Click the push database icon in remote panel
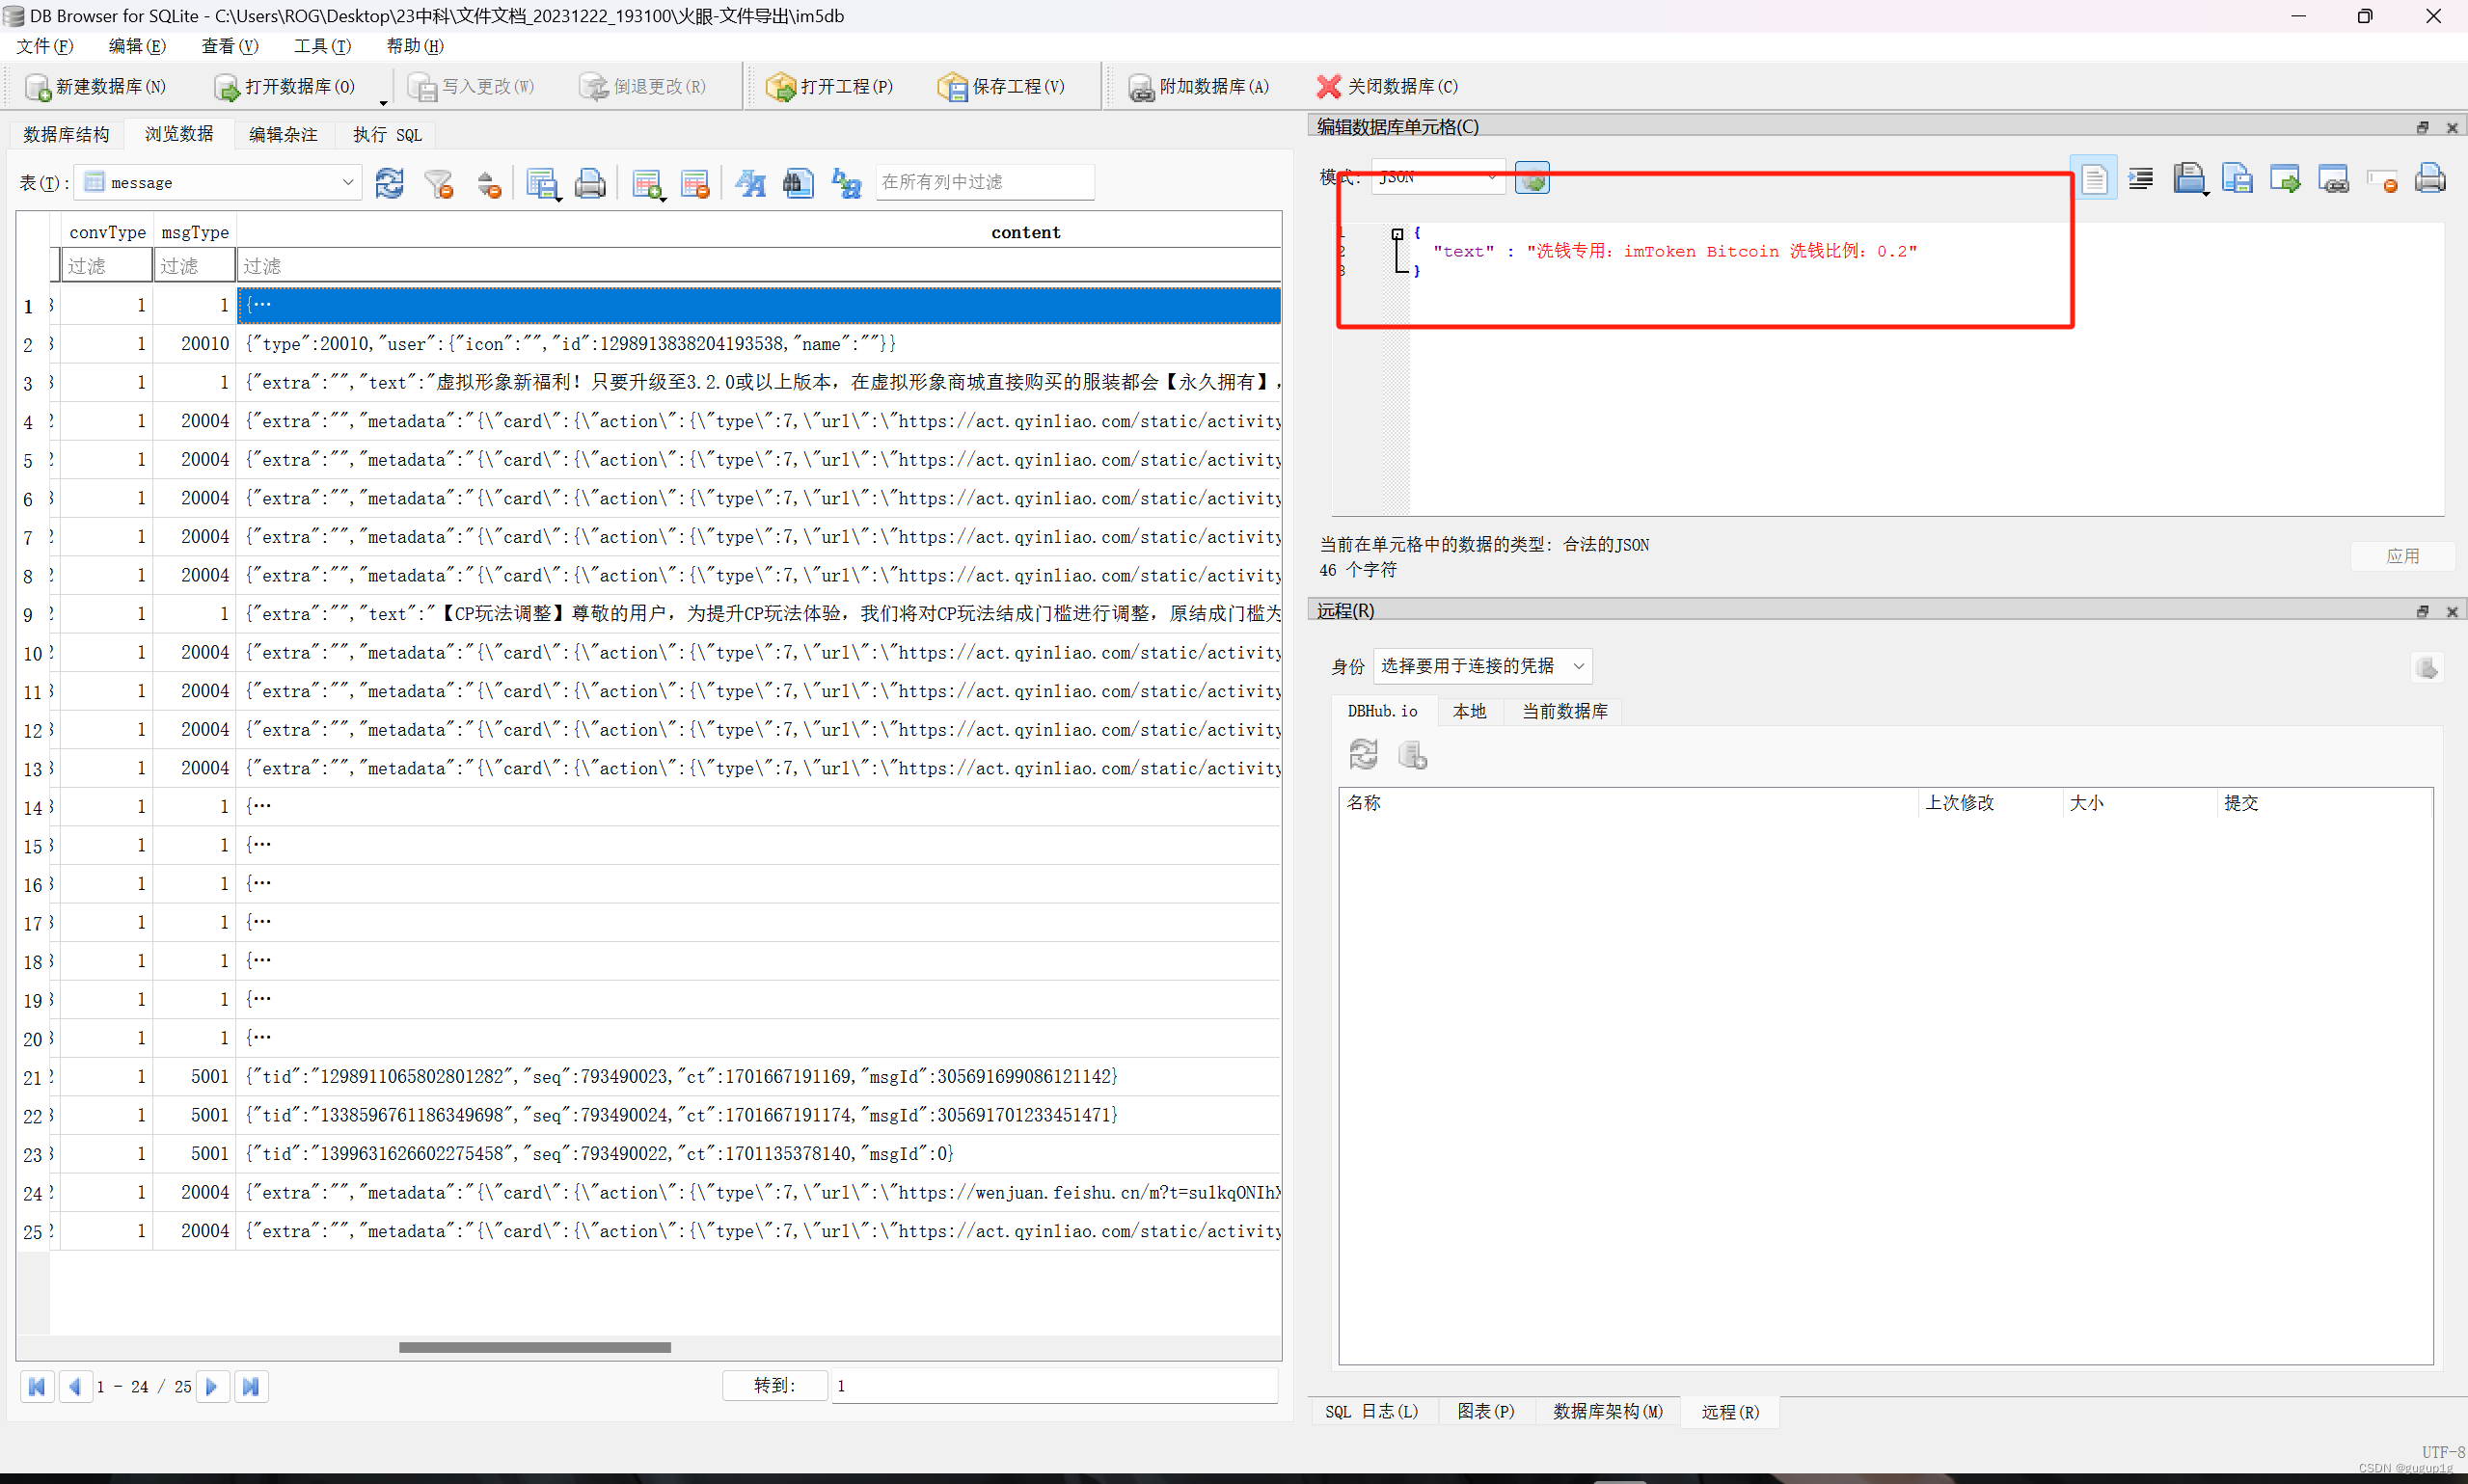Screen dimensions: 2468x1484 (x=1412, y=754)
